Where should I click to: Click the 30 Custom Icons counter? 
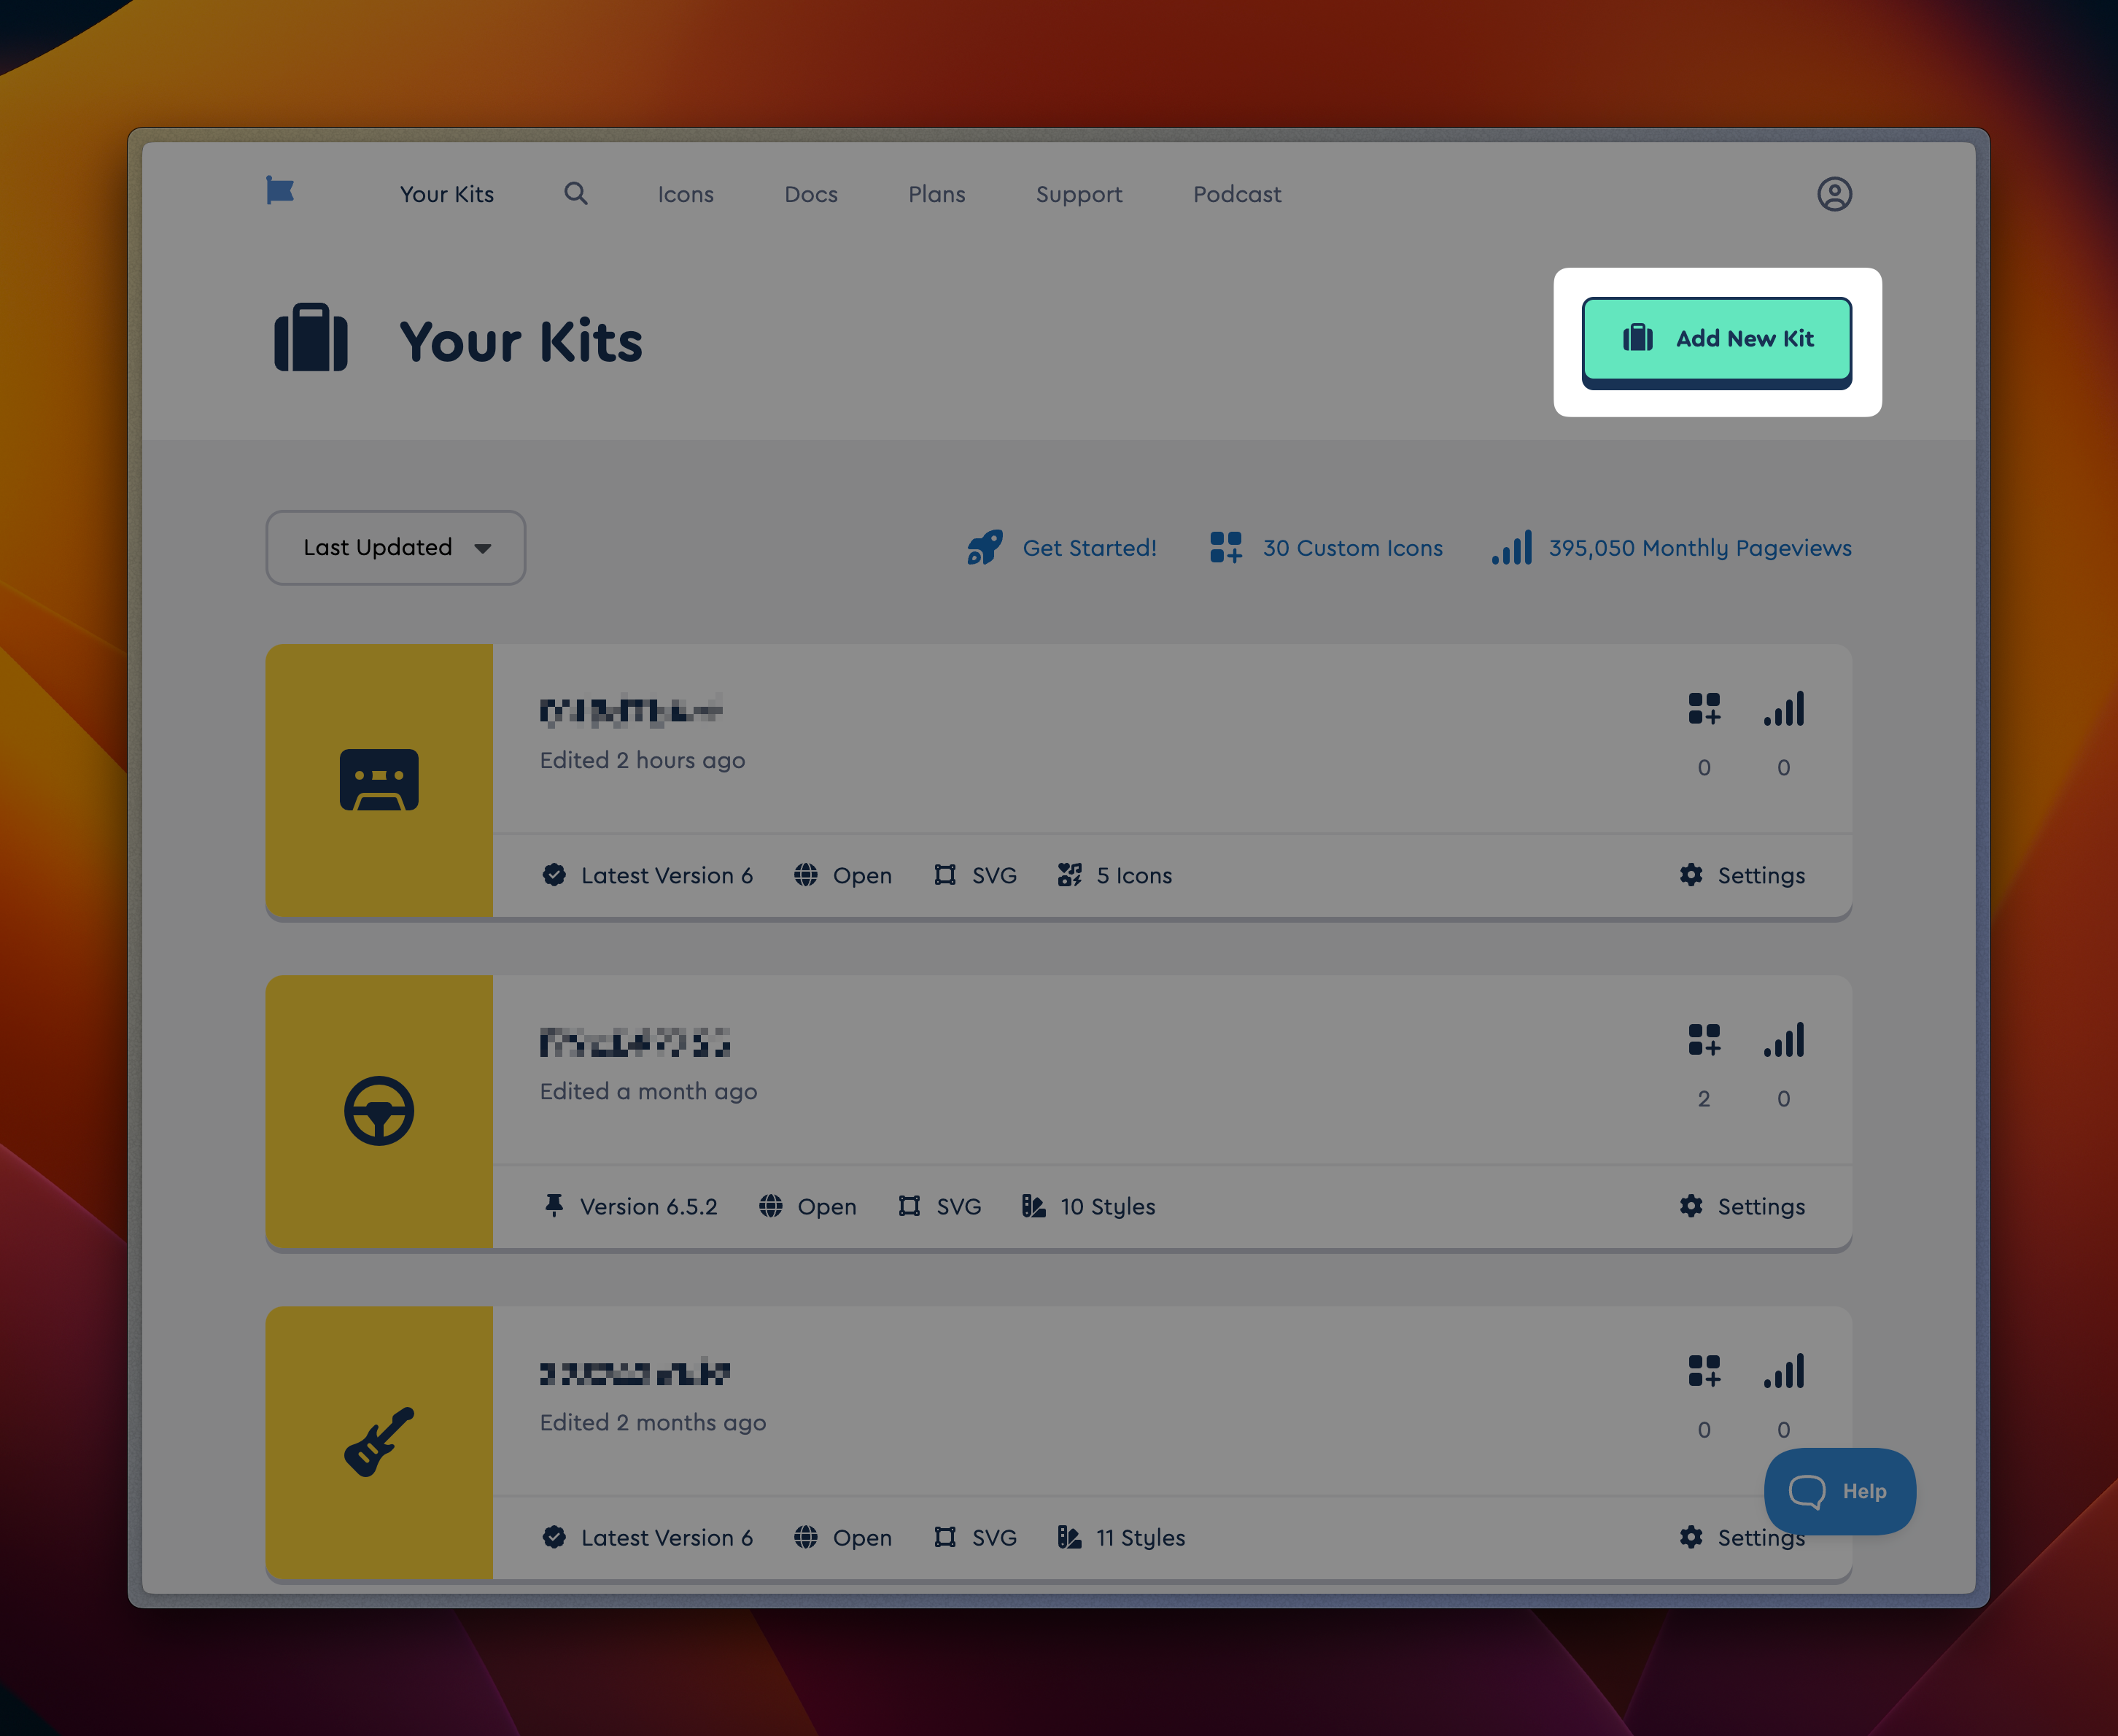coord(1352,547)
